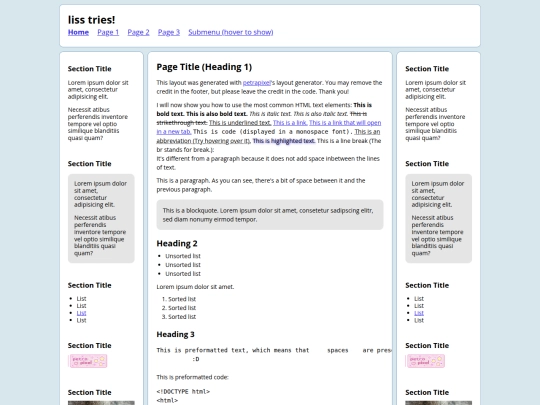Click the highlighted text 'This is highlighted text.'
This screenshot has height=405, width=540.
(283, 141)
